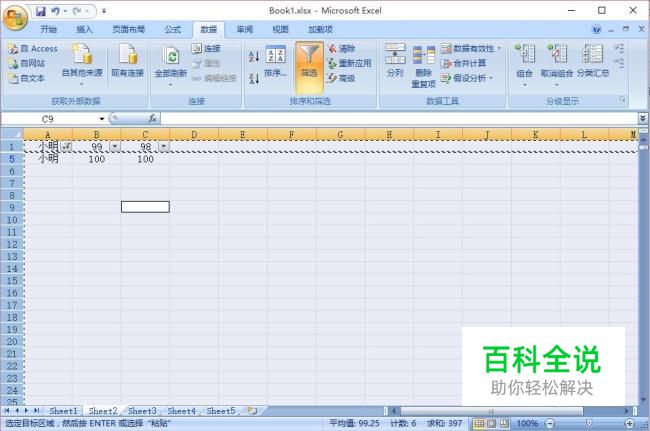Open the 加载项 (Add-ins) tab

click(320, 29)
